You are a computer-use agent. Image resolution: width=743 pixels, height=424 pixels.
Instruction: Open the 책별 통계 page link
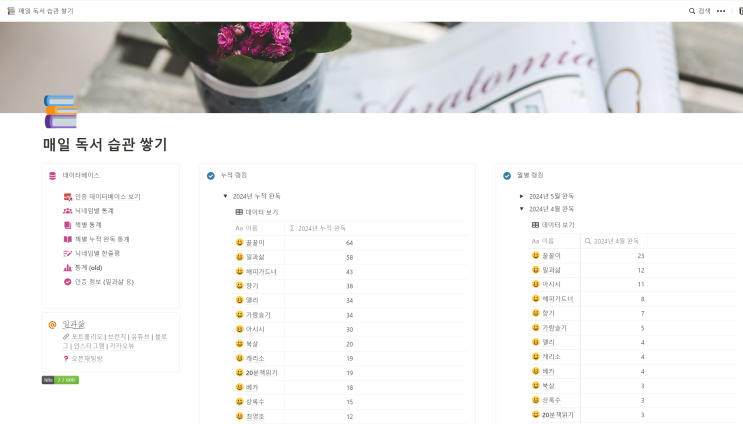[88, 225]
